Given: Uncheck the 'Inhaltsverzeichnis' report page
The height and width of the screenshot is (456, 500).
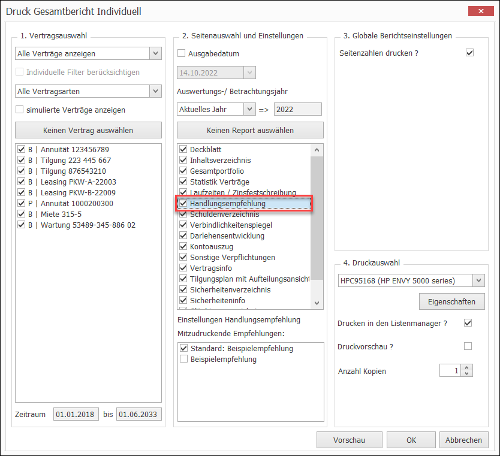Looking at the screenshot, I should point(183,160).
